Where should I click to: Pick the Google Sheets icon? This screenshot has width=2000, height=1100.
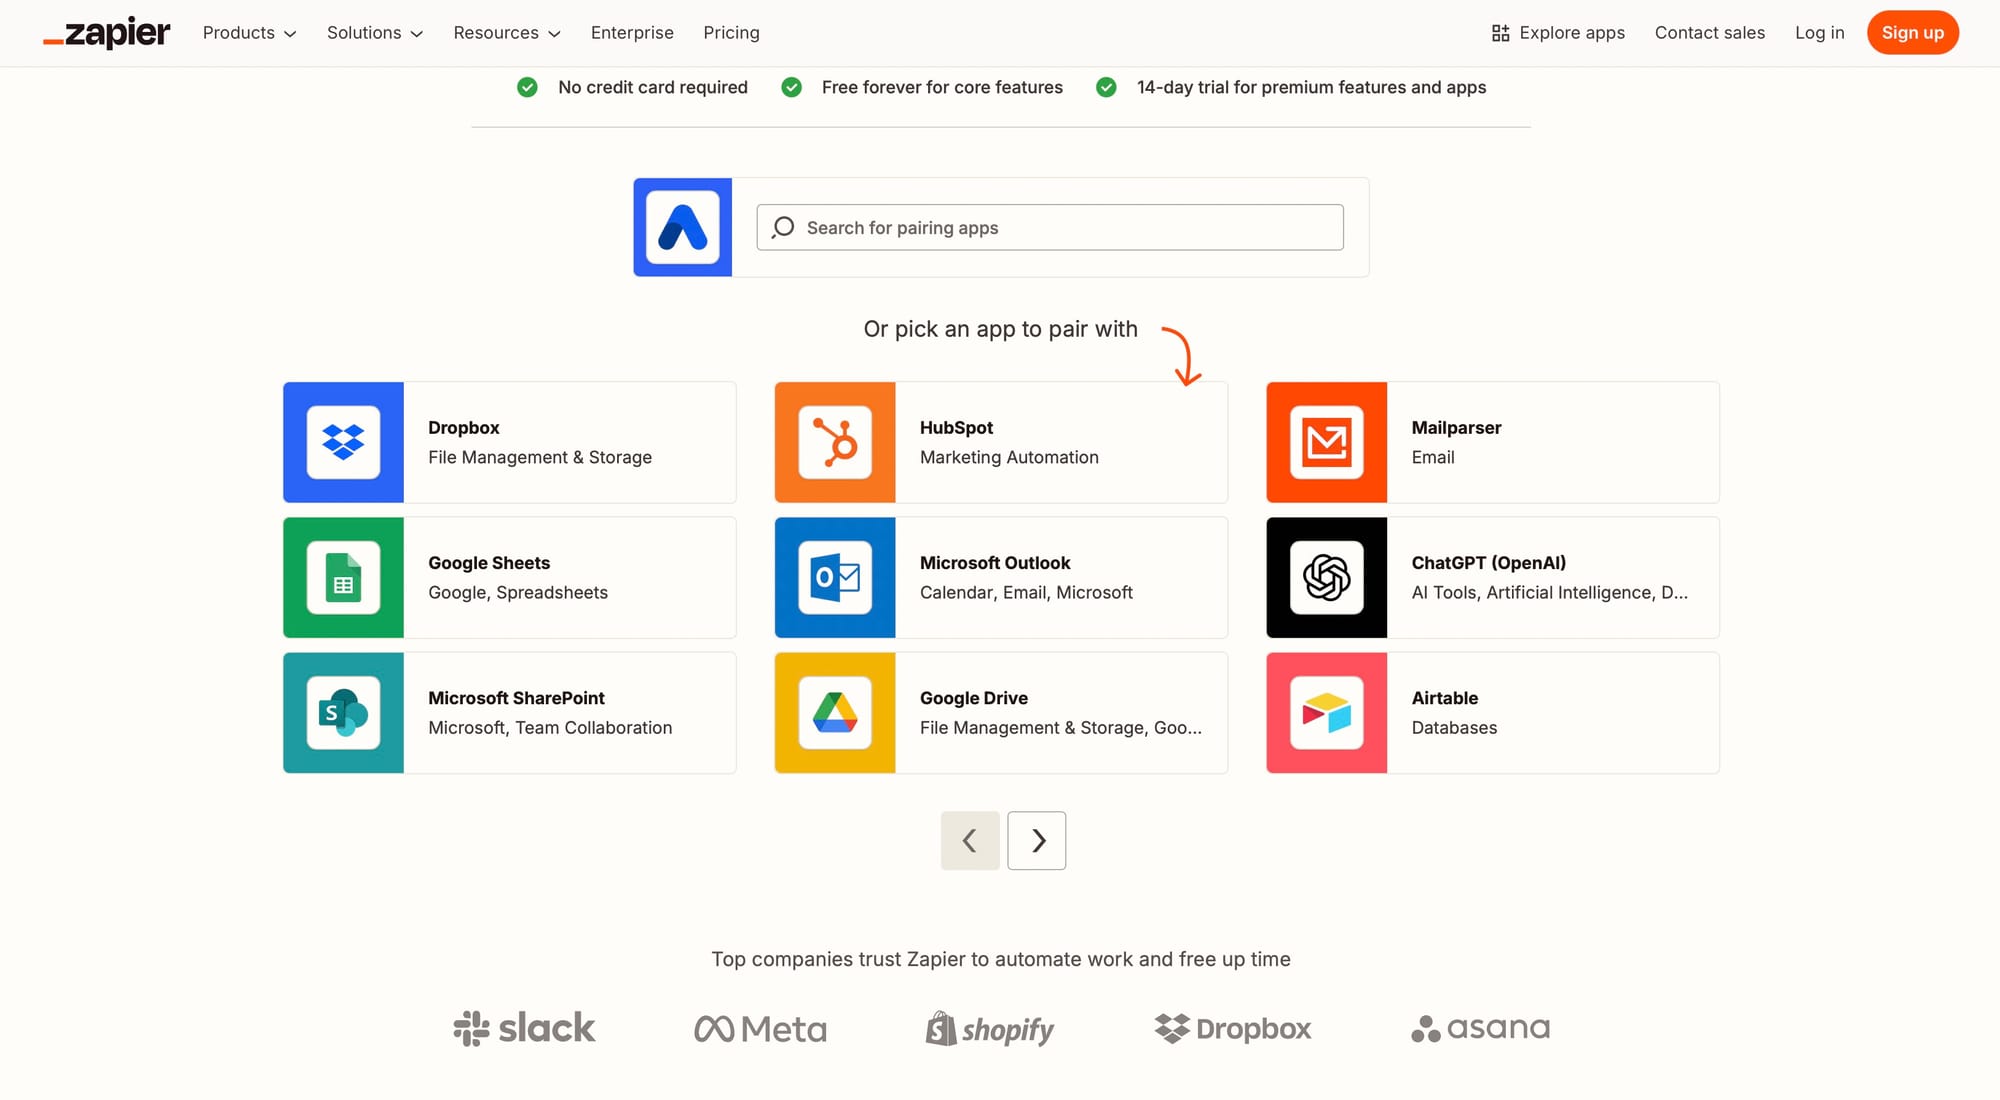[343, 577]
